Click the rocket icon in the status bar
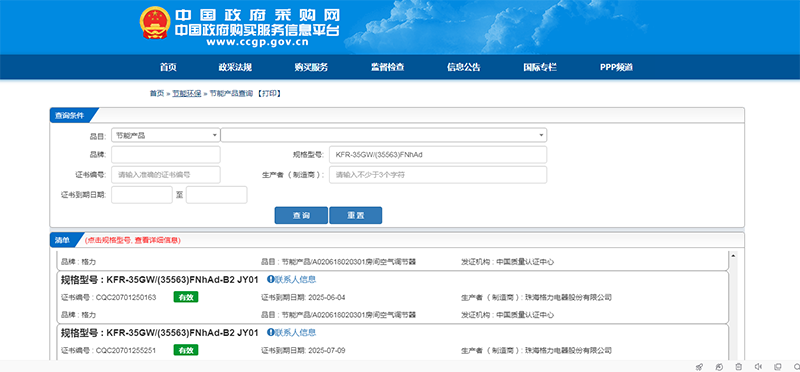This screenshot has height=372, width=800. [699, 366]
